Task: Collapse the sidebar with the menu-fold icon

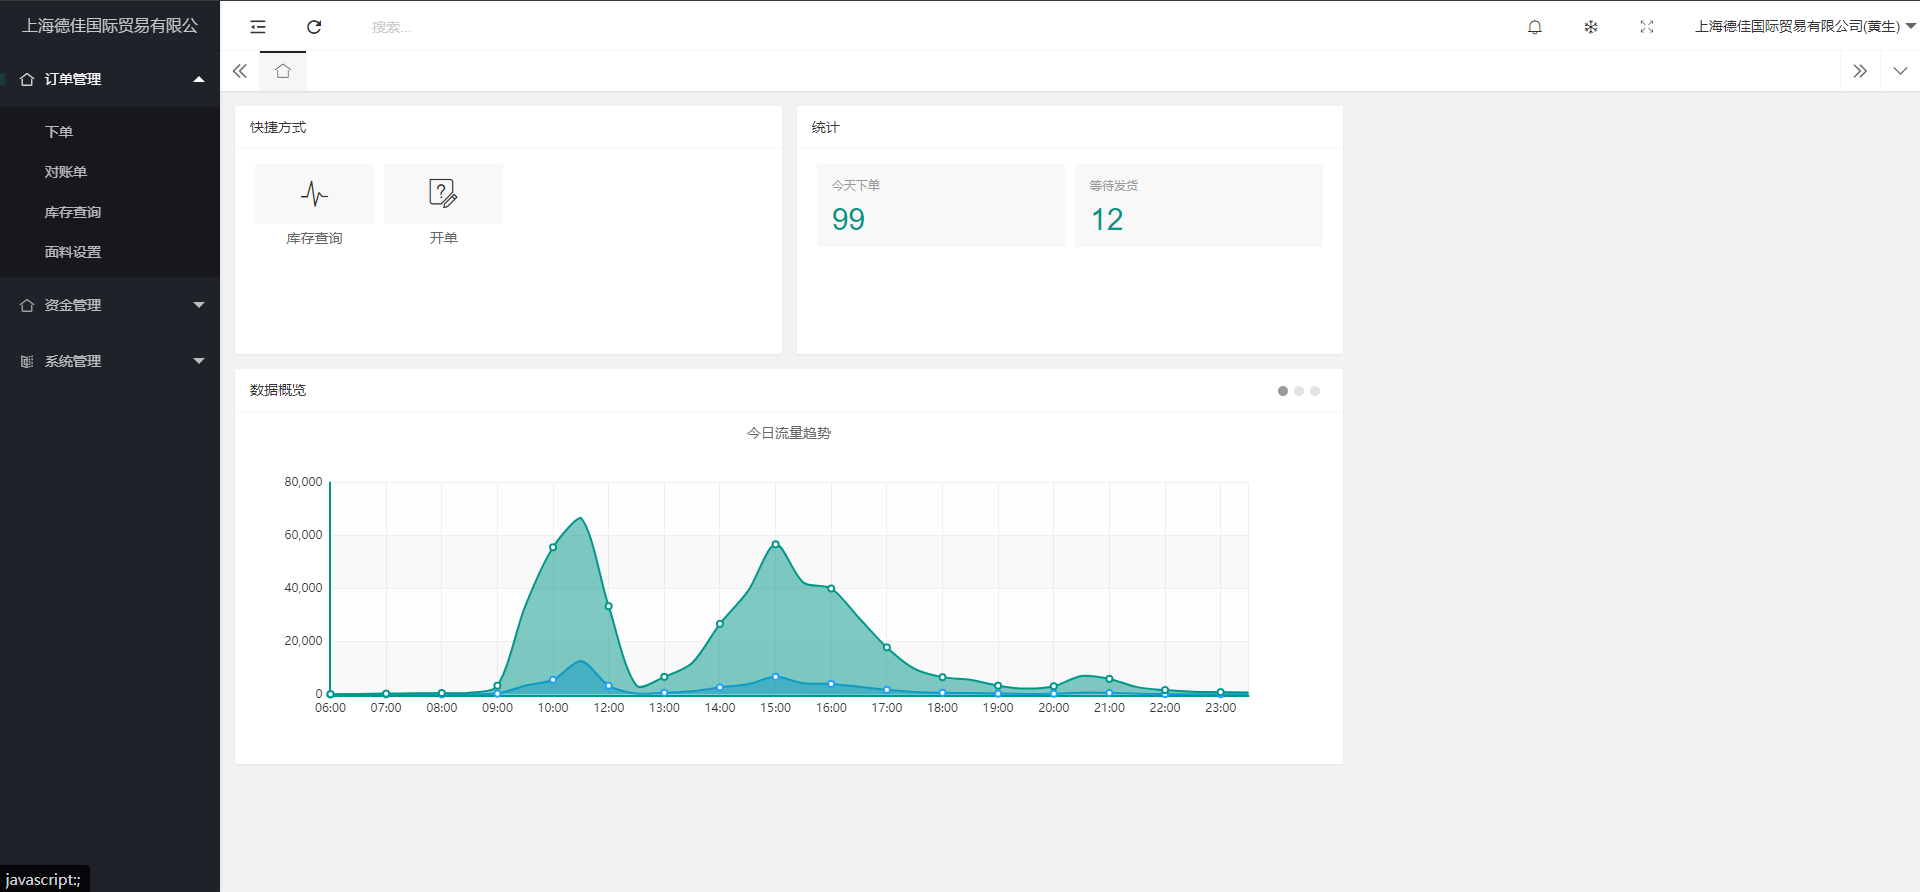Action: pyautogui.click(x=258, y=27)
